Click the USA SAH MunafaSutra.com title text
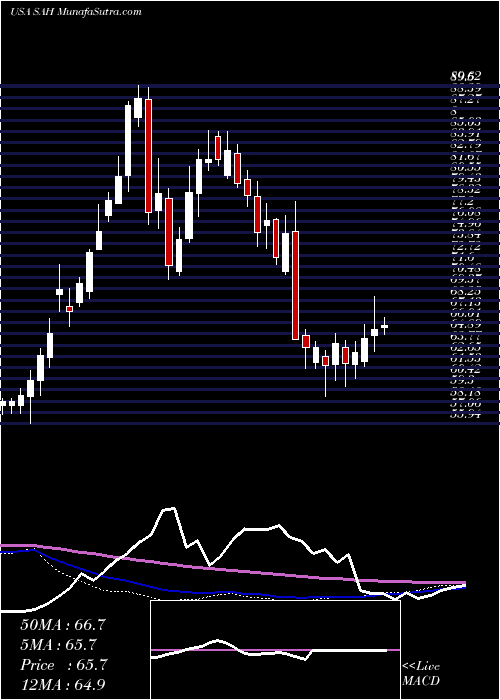500x700 pixels. [x=75, y=12]
